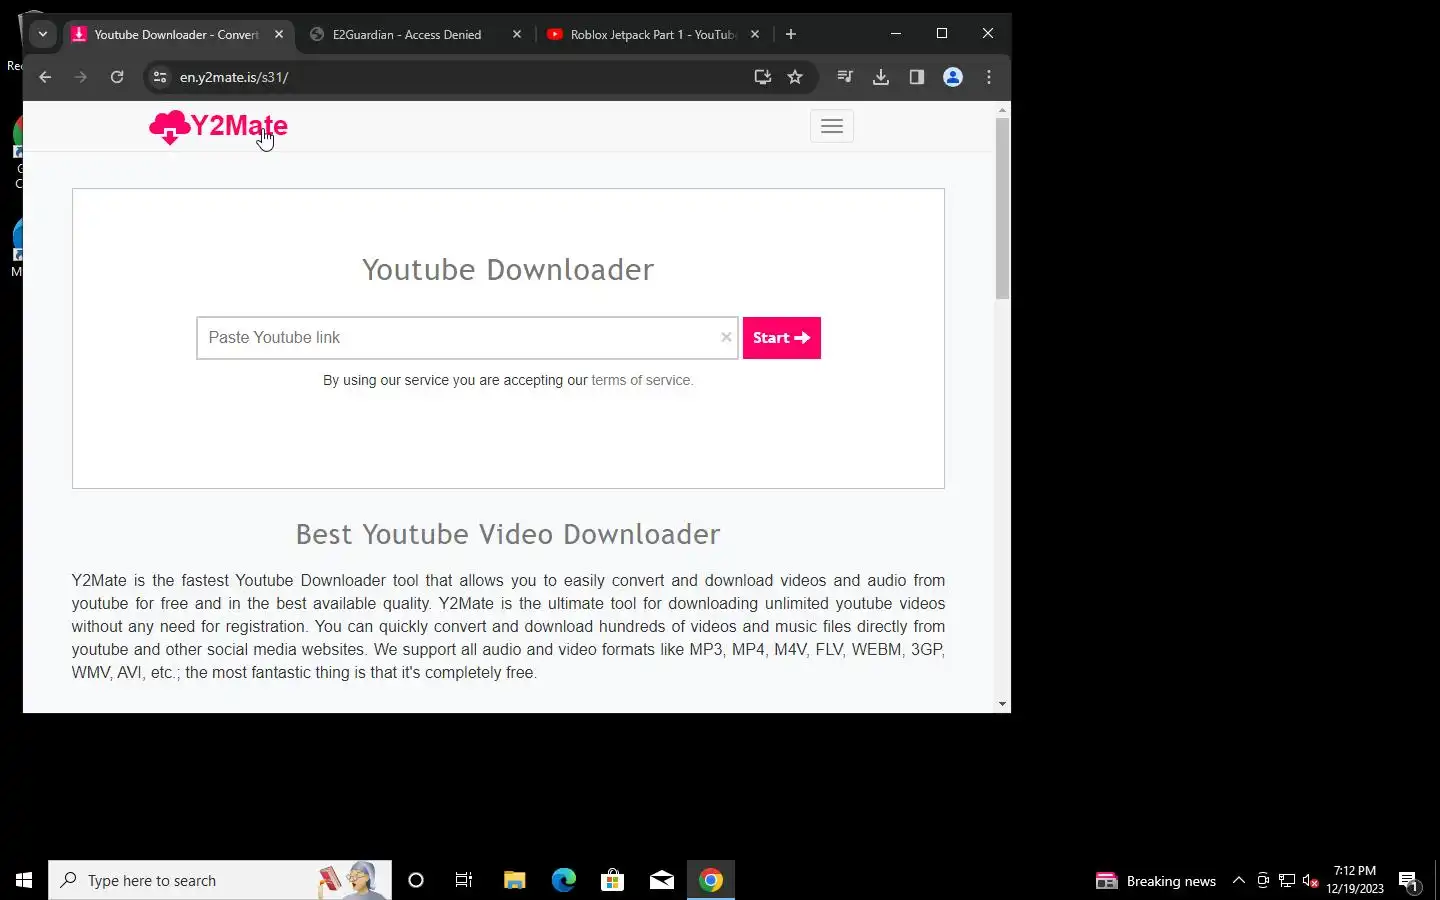
Task: Click the Start button
Action: coord(781,338)
